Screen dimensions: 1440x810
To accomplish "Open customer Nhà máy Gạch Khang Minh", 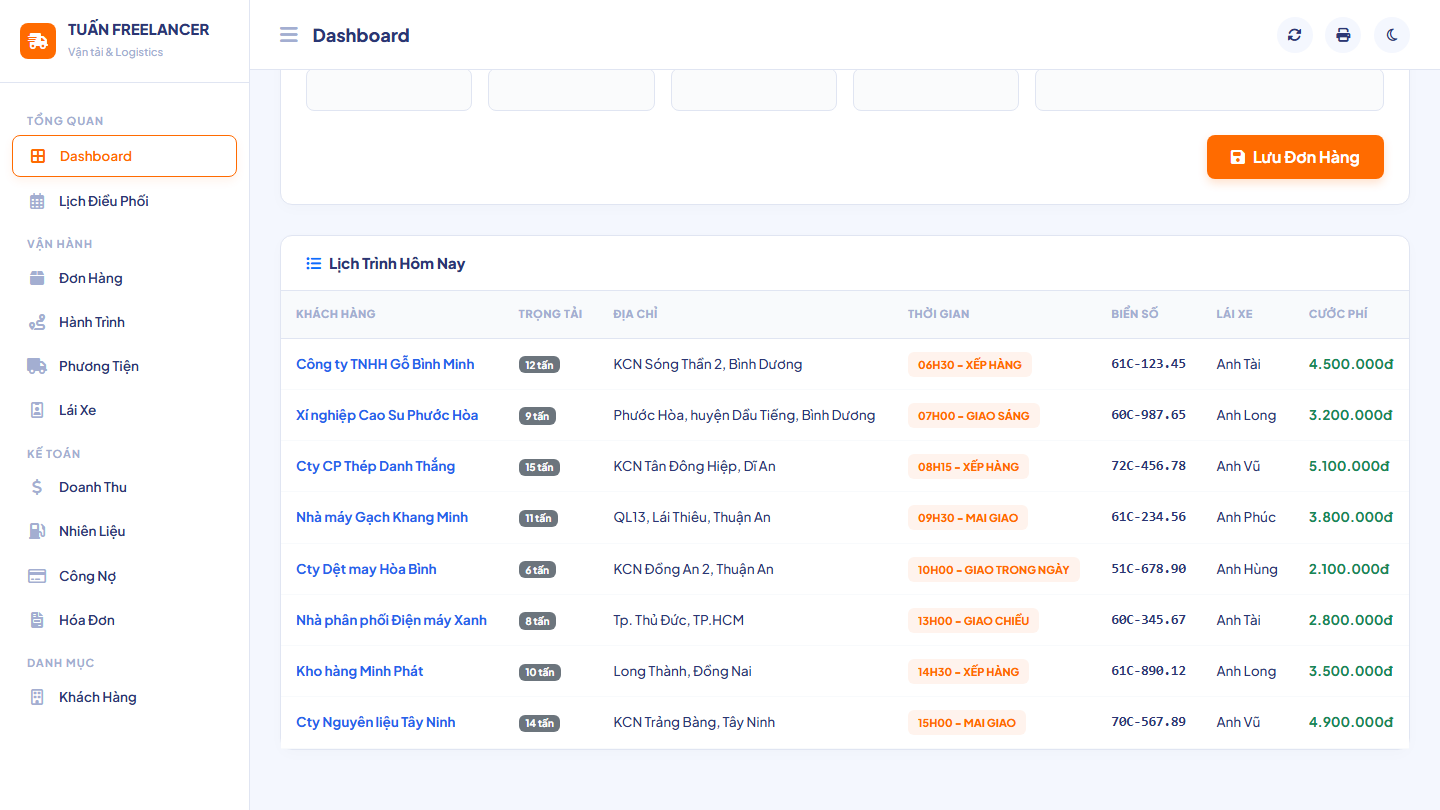I will (x=382, y=517).
